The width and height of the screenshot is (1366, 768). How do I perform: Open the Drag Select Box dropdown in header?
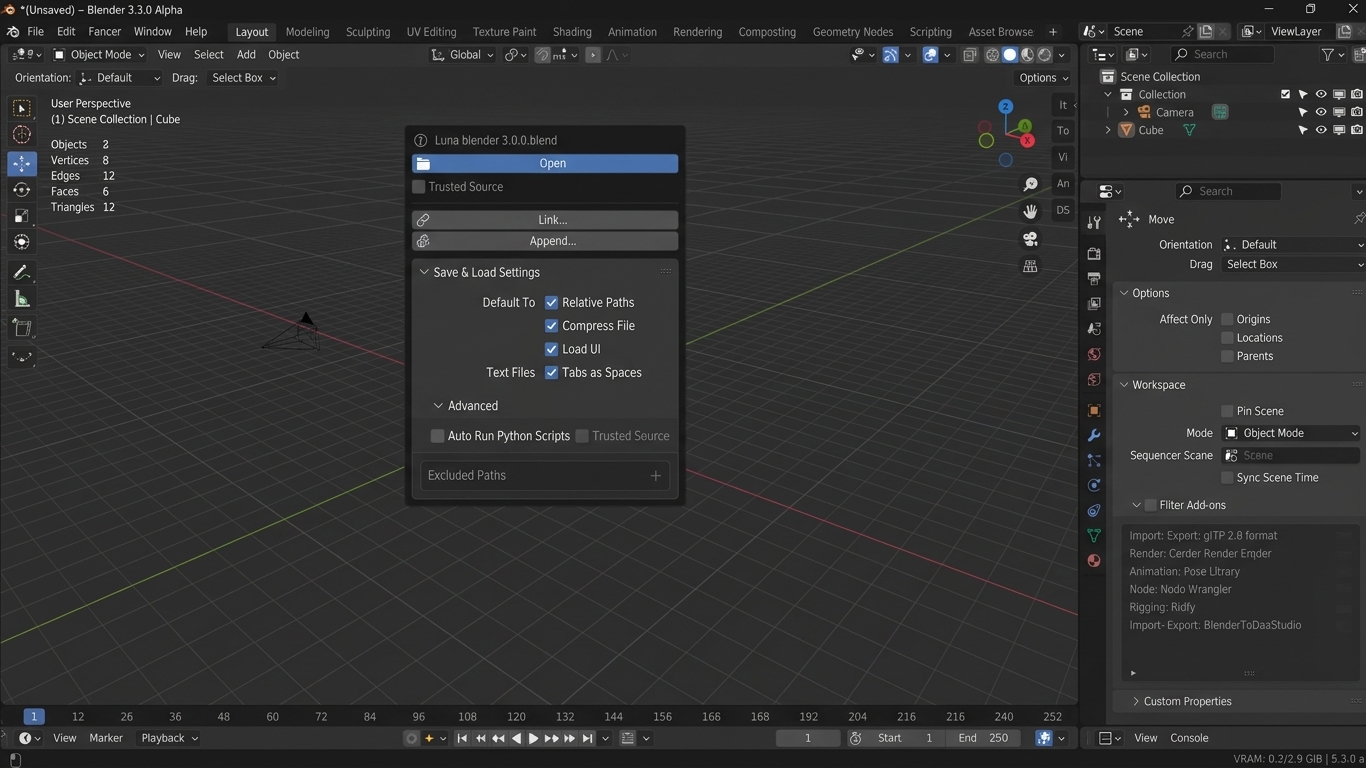243,78
